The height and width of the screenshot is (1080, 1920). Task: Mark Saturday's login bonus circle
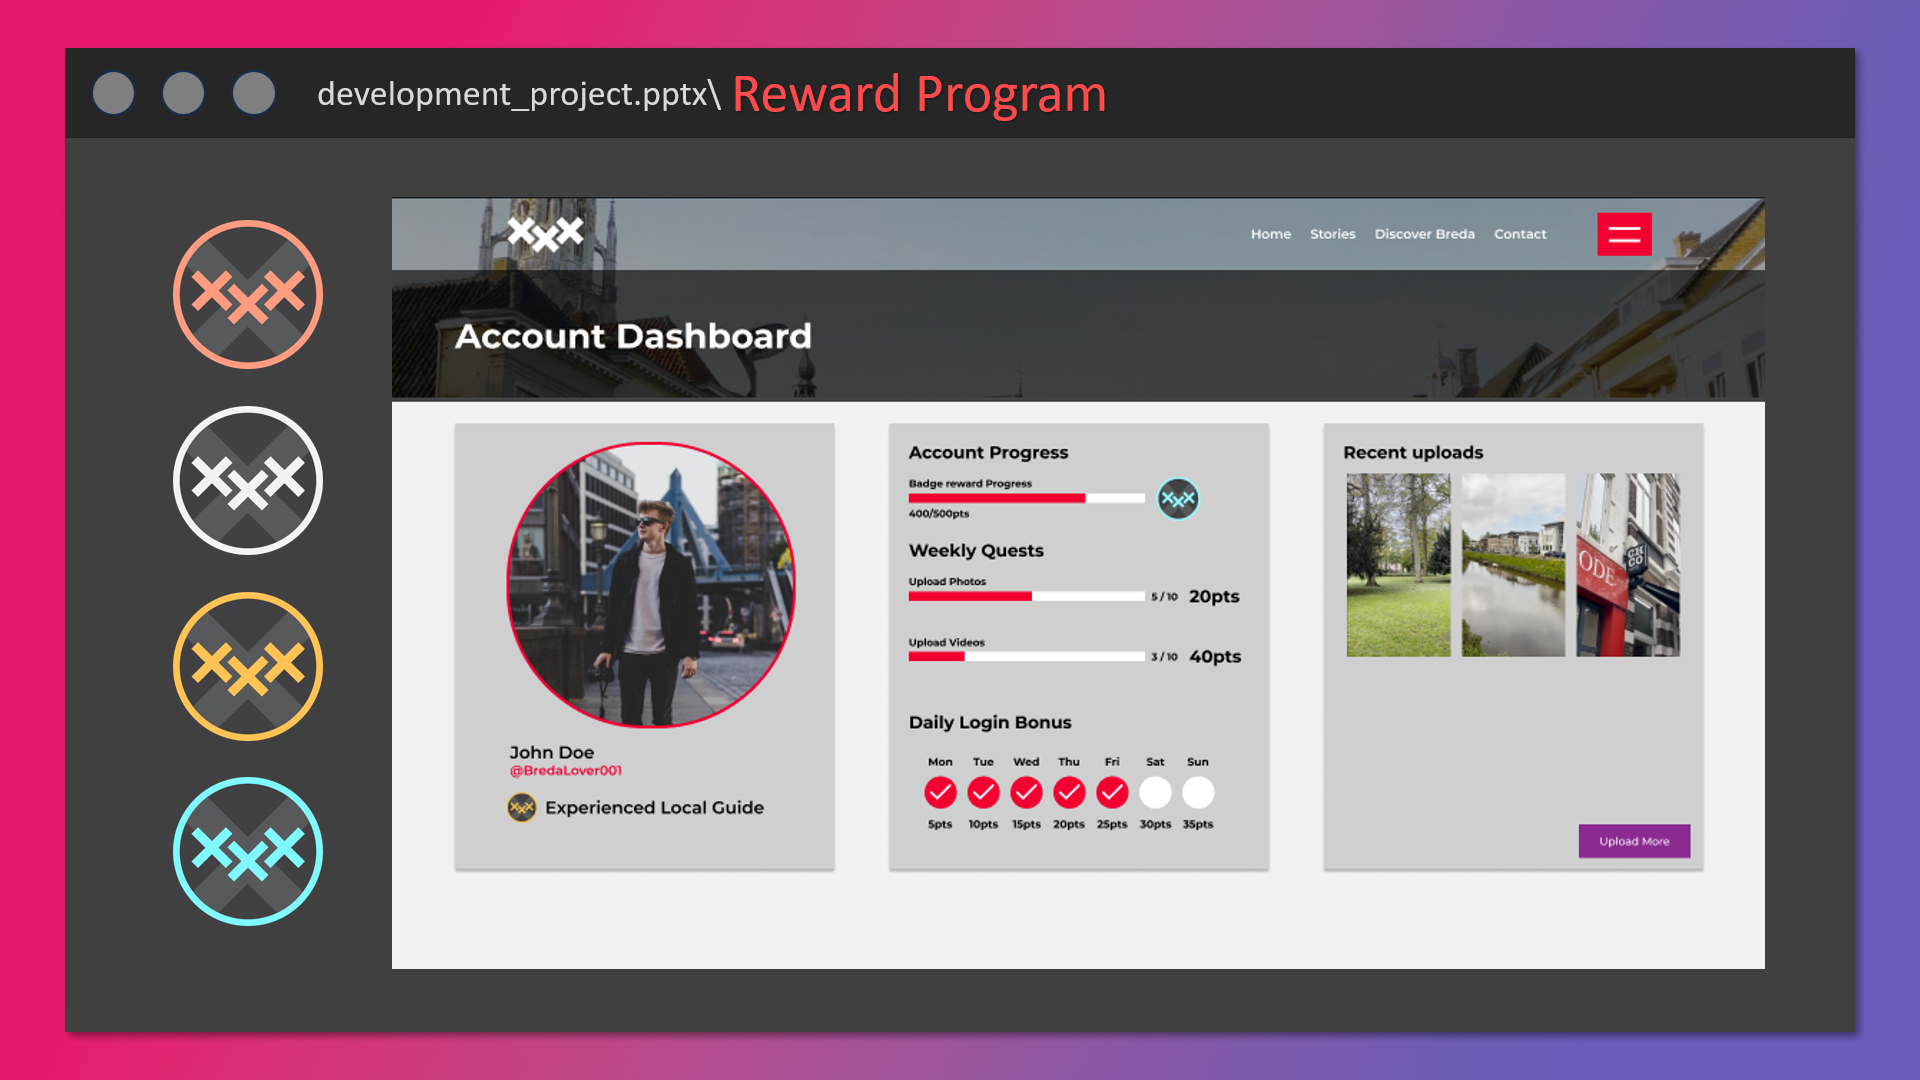[1155, 792]
